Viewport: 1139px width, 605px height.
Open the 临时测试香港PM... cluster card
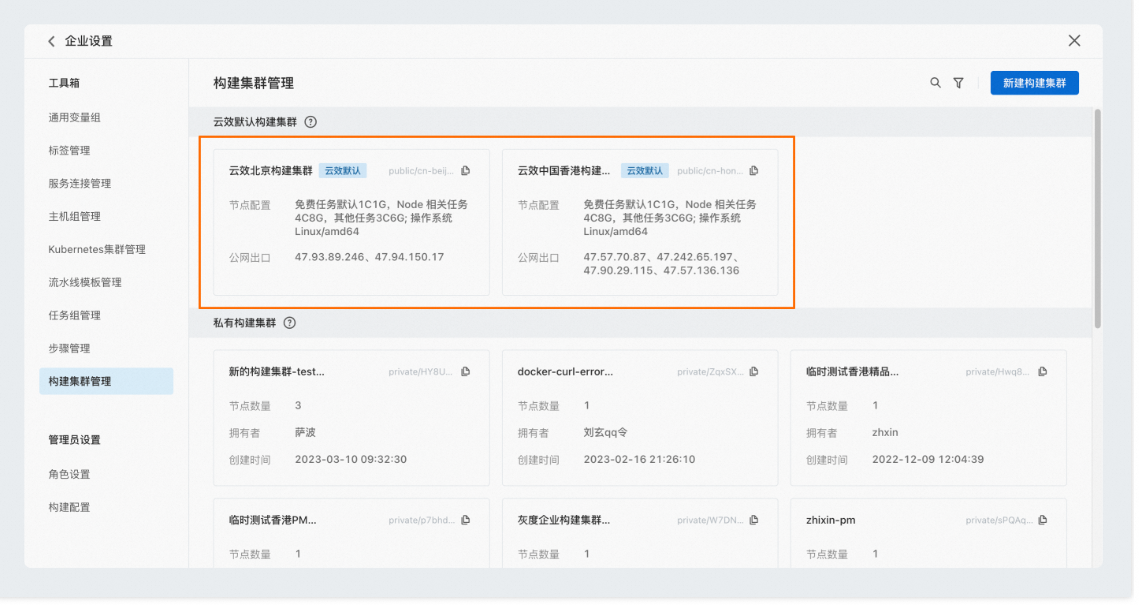click(352, 535)
